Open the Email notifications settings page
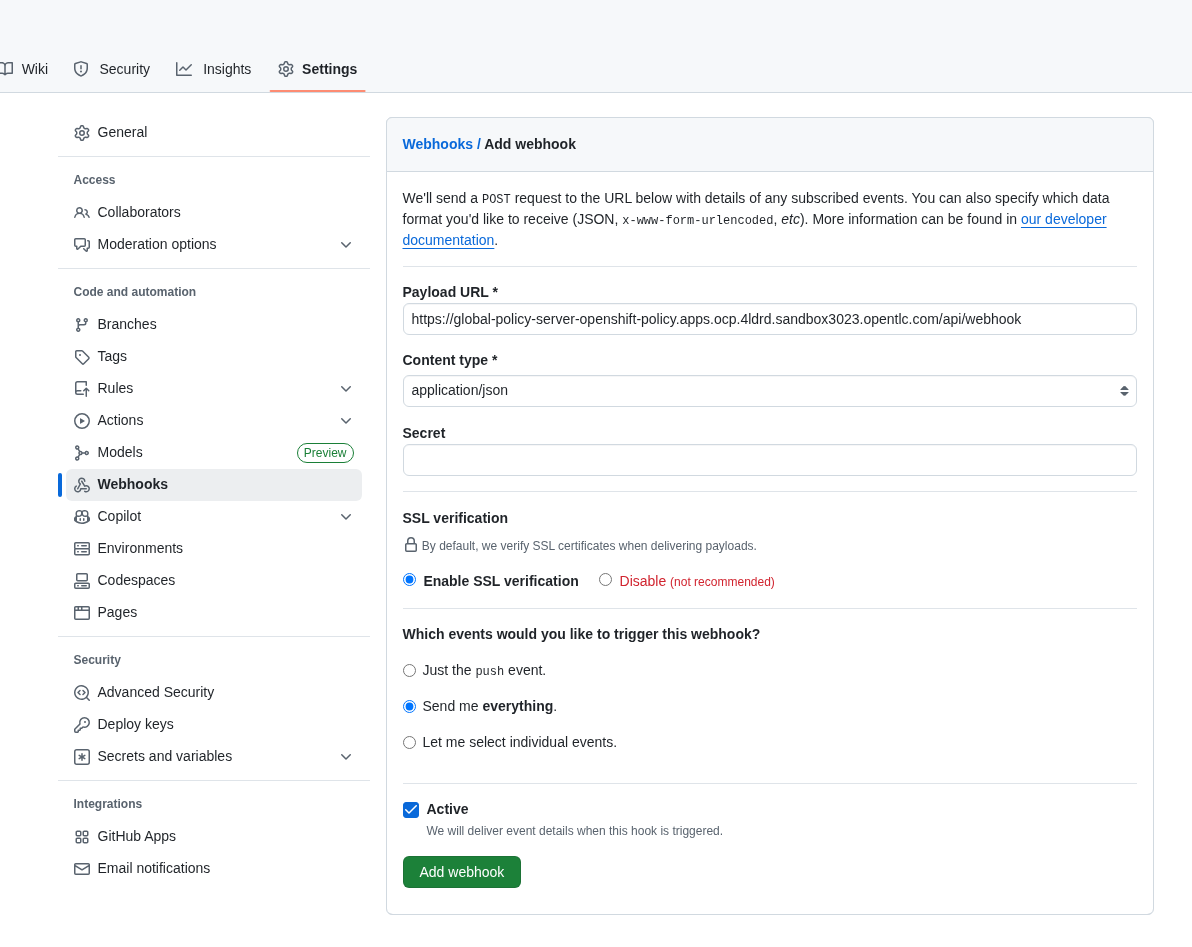This screenshot has width=1192, height=947. [214, 869]
